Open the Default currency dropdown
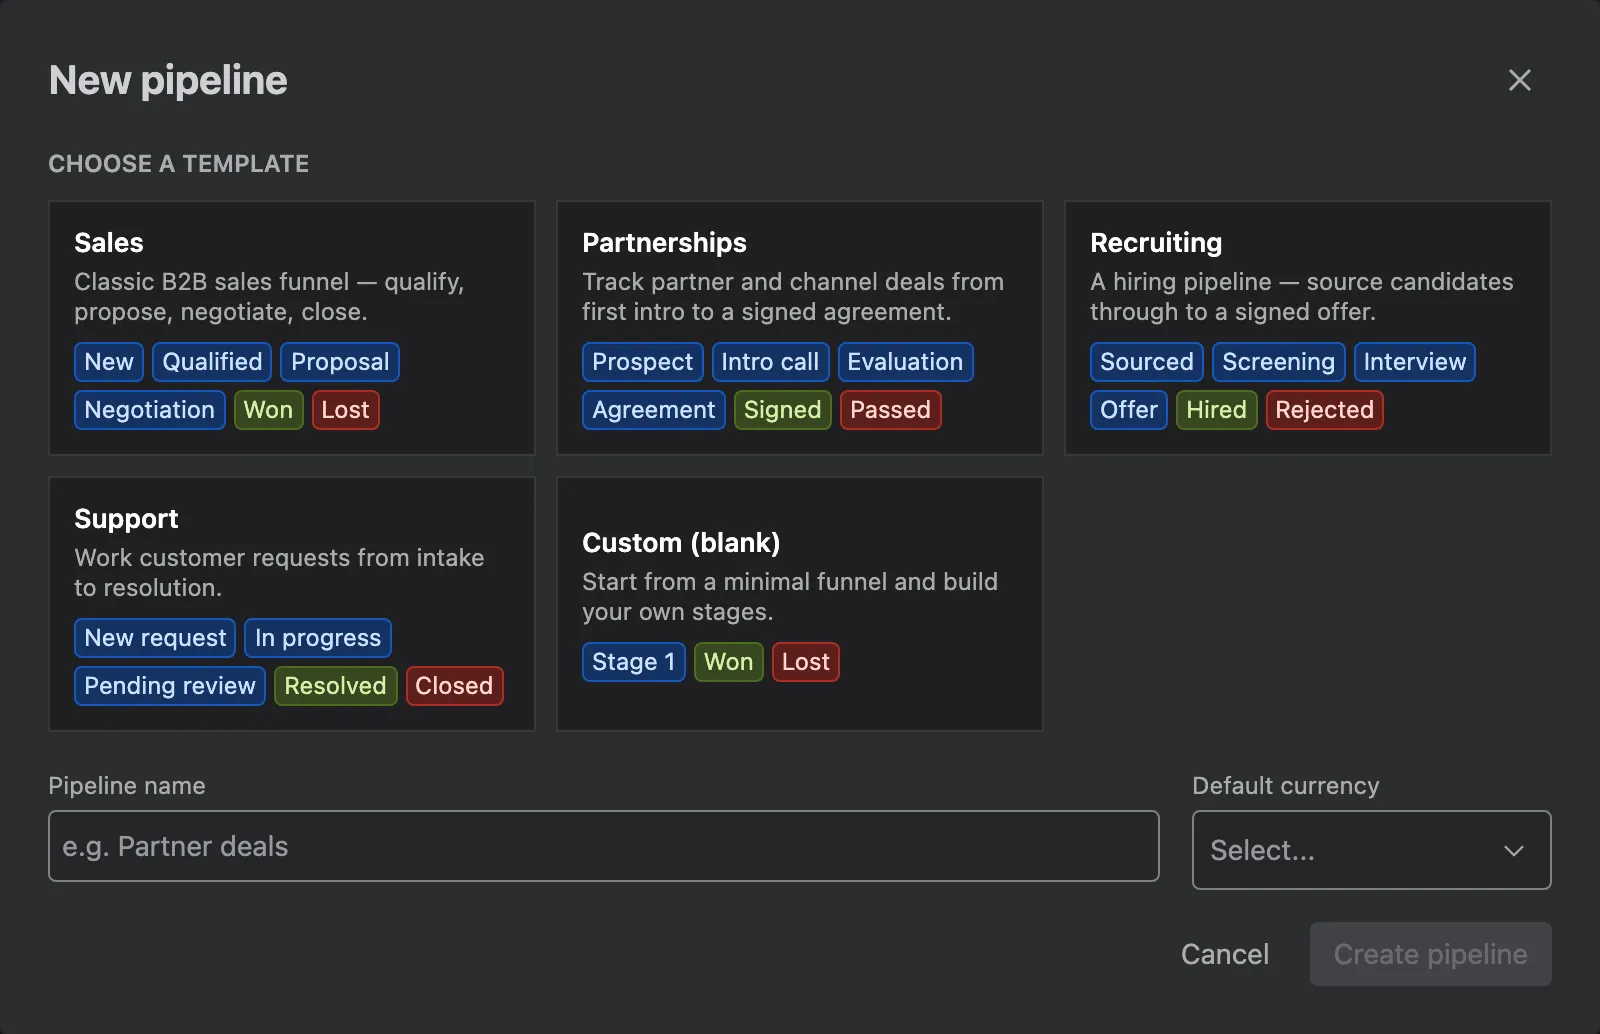1600x1034 pixels. tap(1371, 850)
